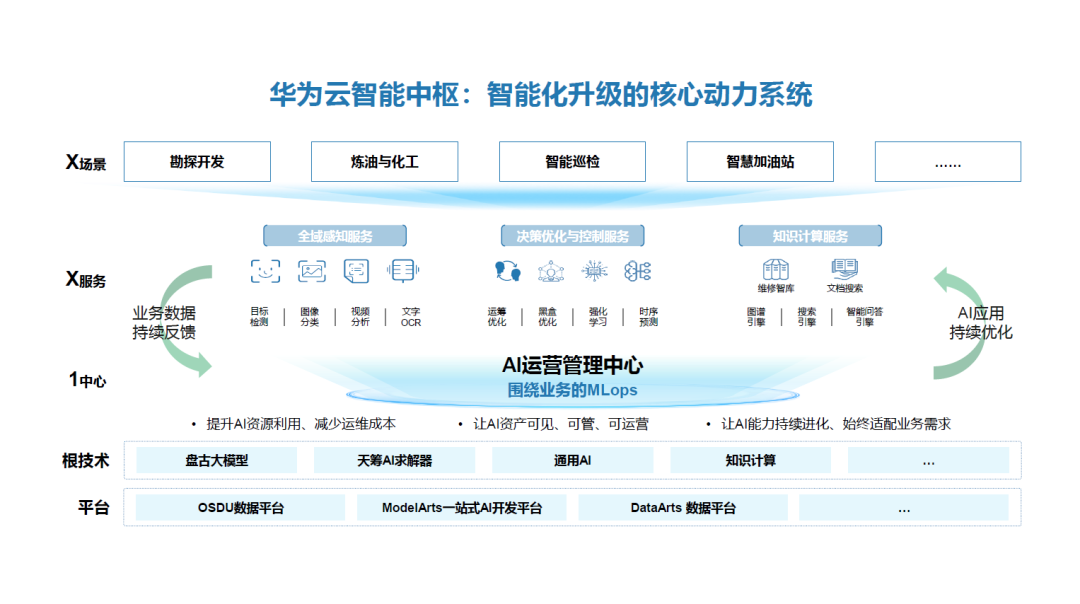1080x604 pixels.
Task: Click the 平台 row label
Action: [x=94, y=508]
